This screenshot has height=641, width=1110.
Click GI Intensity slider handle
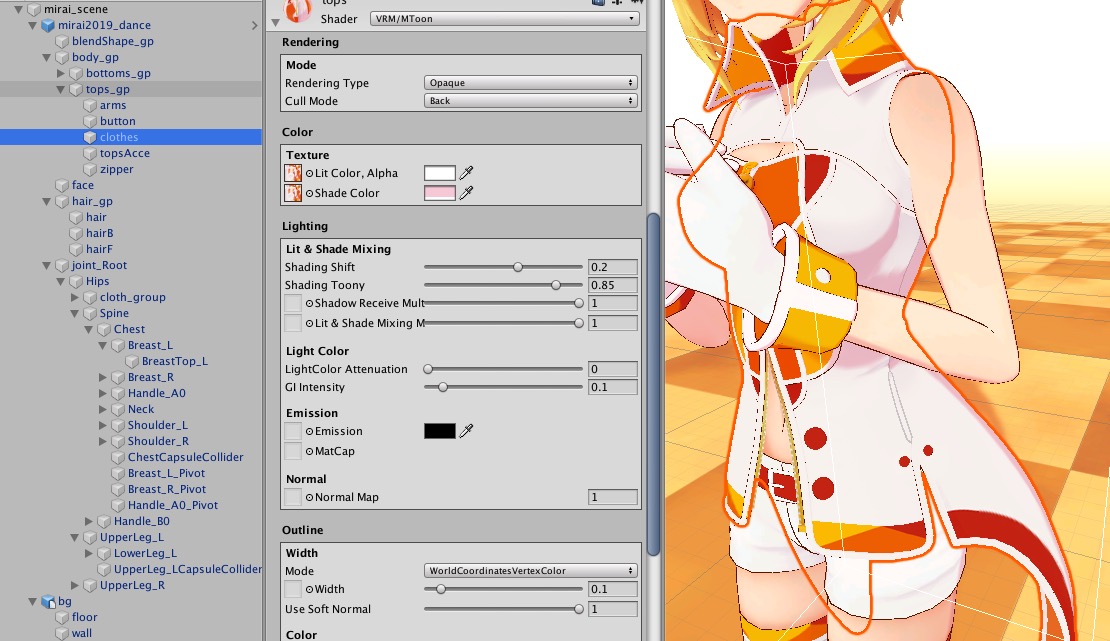[x=443, y=387]
